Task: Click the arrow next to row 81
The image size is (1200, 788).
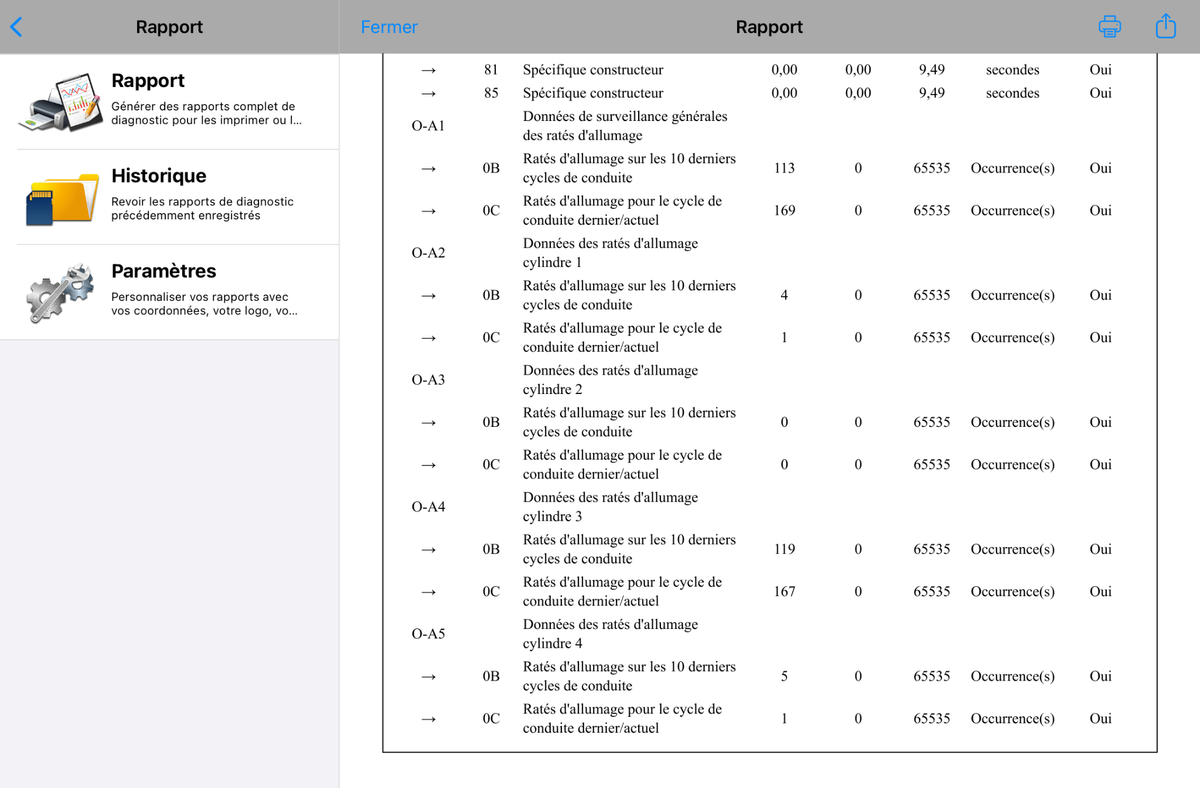Action: pyautogui.click(x=428, y=70)
